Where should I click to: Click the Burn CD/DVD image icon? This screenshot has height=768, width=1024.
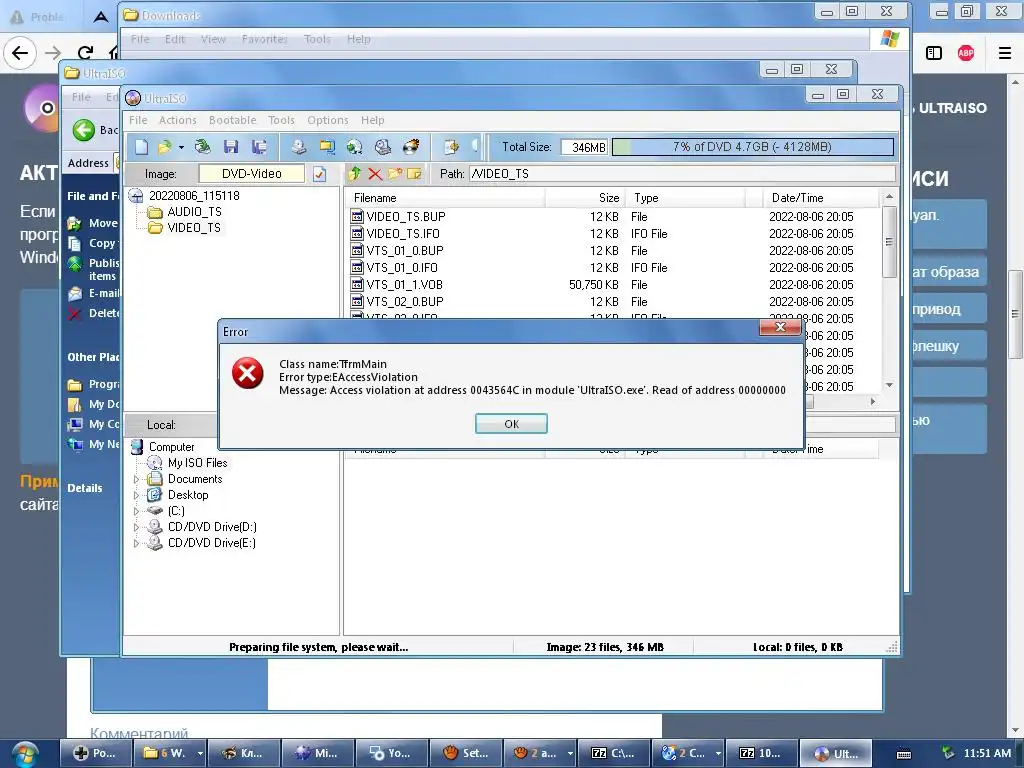pyautogui.click(x=411, y=147)
